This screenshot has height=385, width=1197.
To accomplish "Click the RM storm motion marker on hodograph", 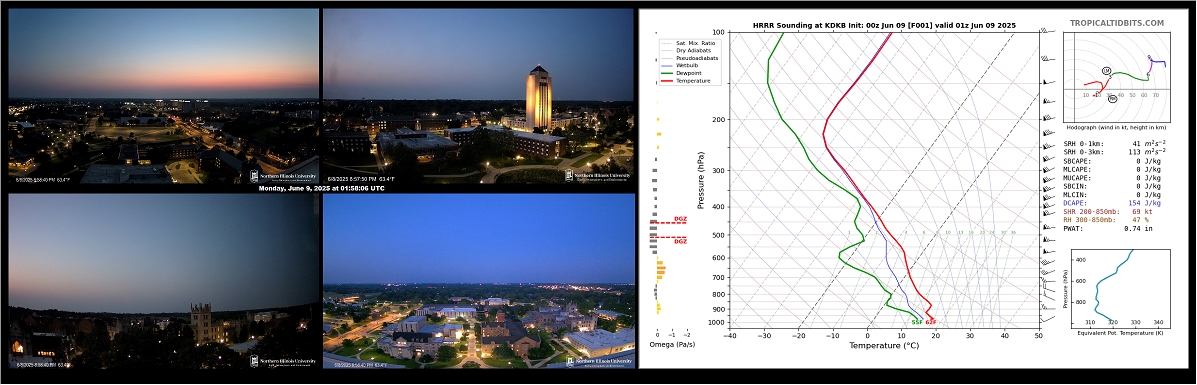I will (1112, 99).
